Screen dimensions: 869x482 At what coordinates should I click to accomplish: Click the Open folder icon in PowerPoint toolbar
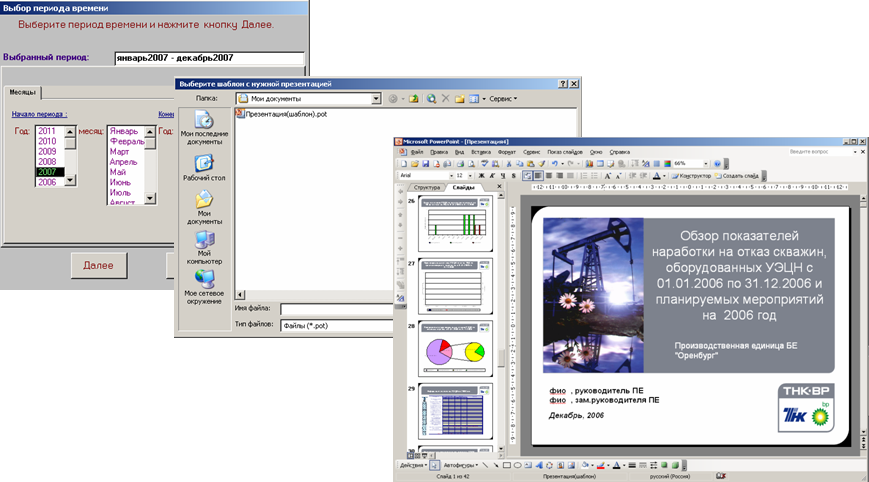tap(415, 163)
